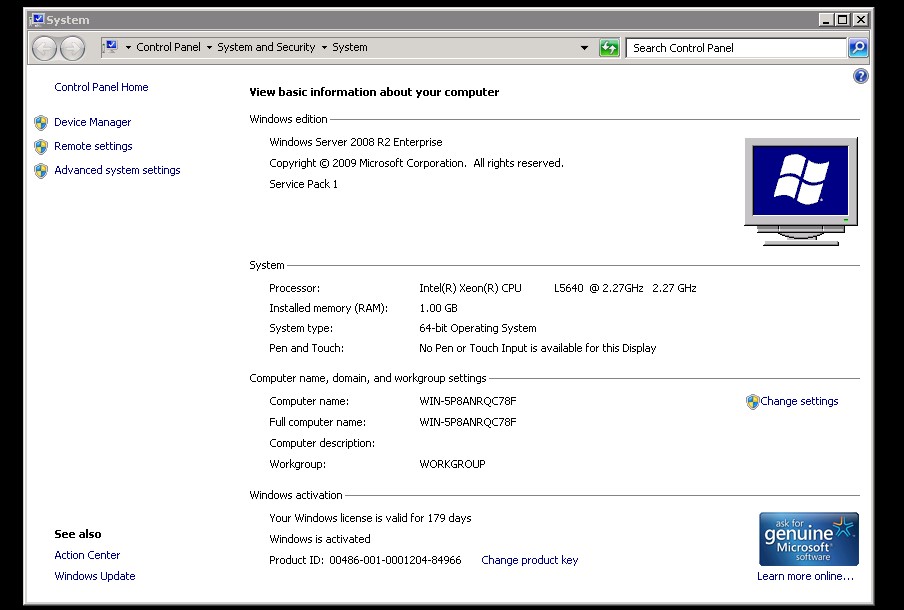Expand the arrow before System breadcrumb

point(324,47)
